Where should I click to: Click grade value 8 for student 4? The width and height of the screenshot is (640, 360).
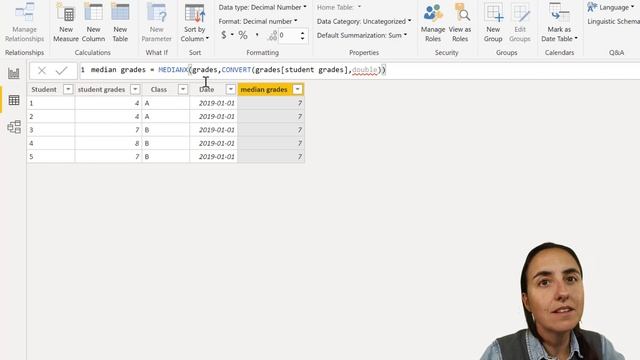click(x=108, y=143)
